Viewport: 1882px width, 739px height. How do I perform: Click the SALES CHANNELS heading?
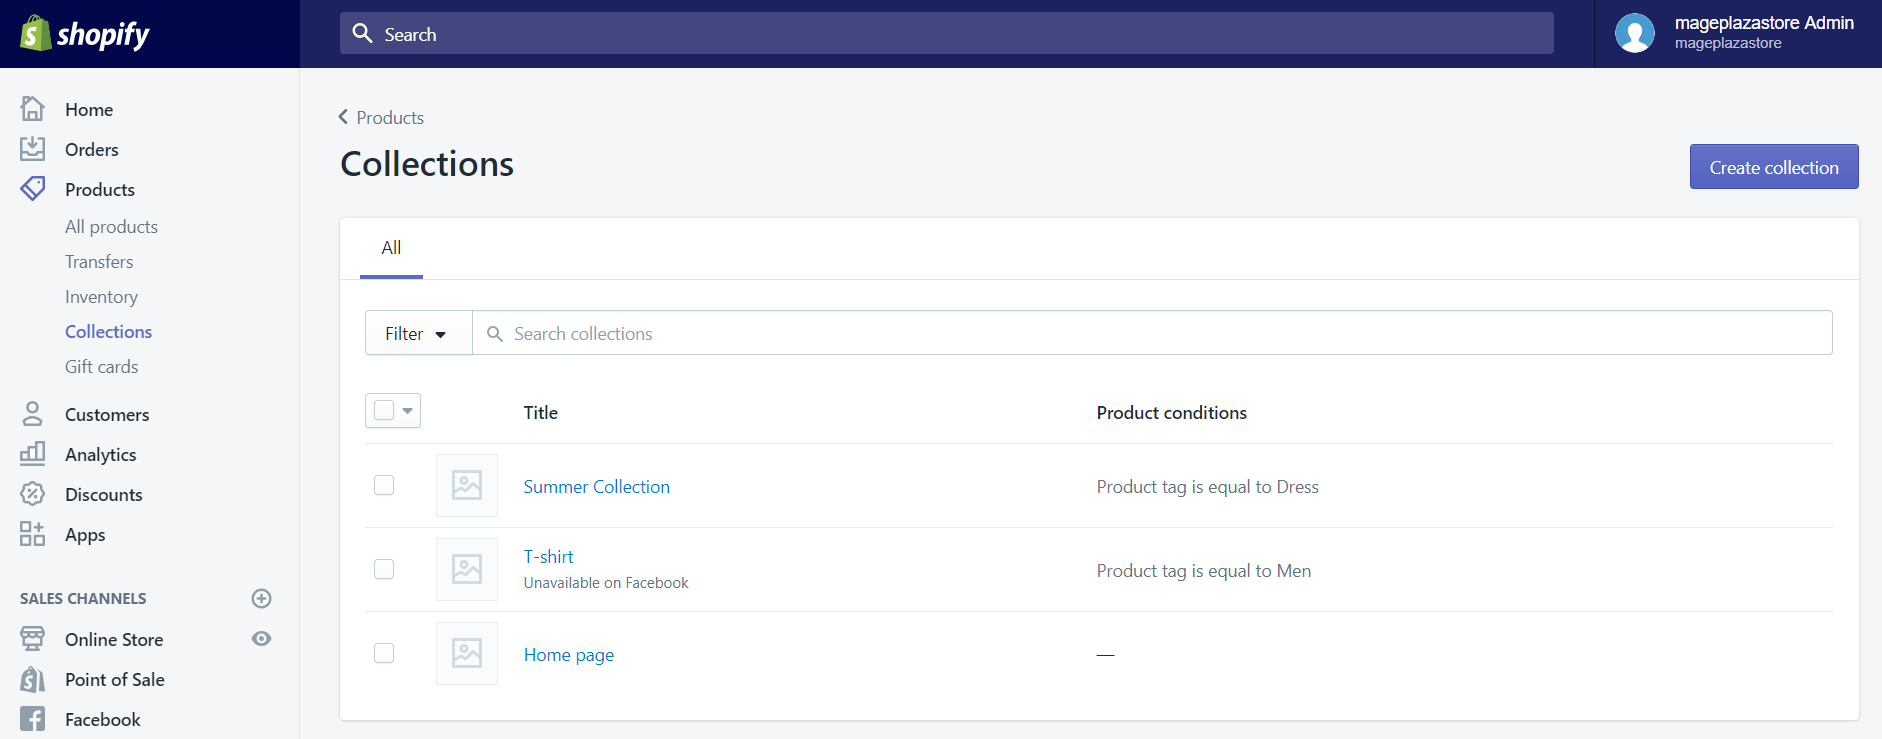coord(83,598)
